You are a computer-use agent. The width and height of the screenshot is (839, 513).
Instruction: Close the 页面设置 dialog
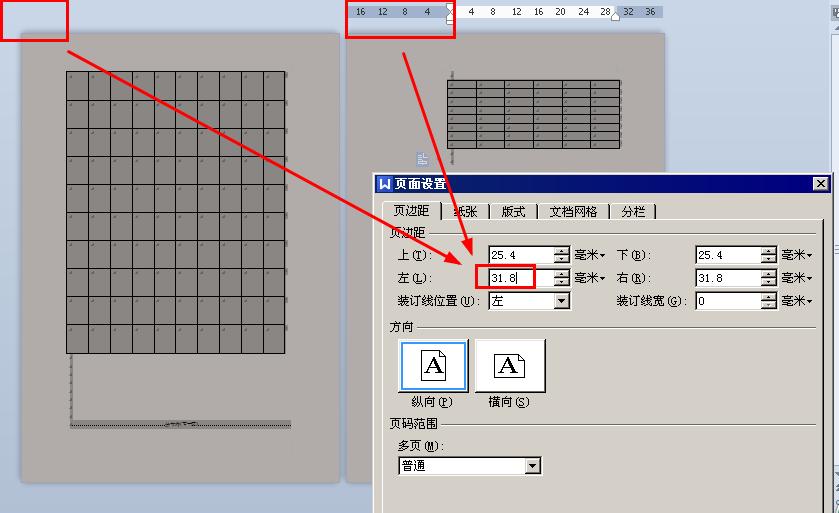[x=820, y=183]
